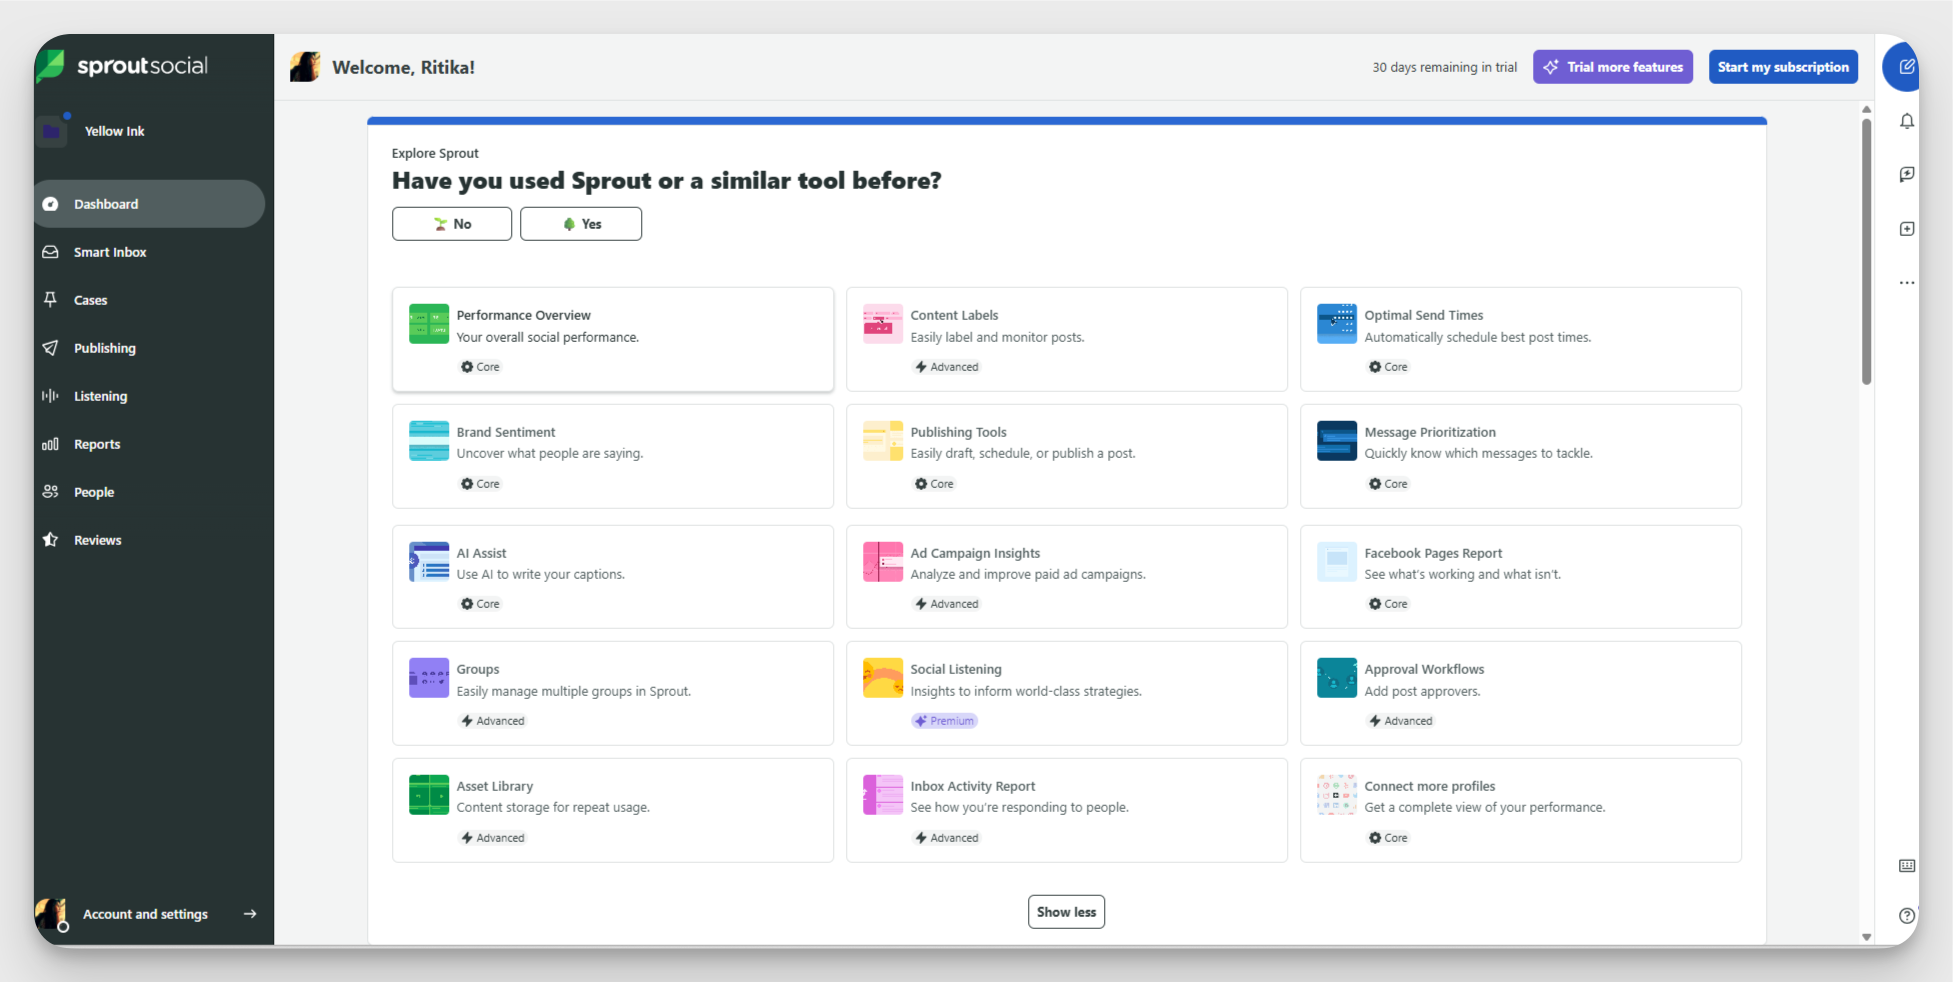Open the Optimal Send Times card
1953x982 pixels.
(1521, 339)
